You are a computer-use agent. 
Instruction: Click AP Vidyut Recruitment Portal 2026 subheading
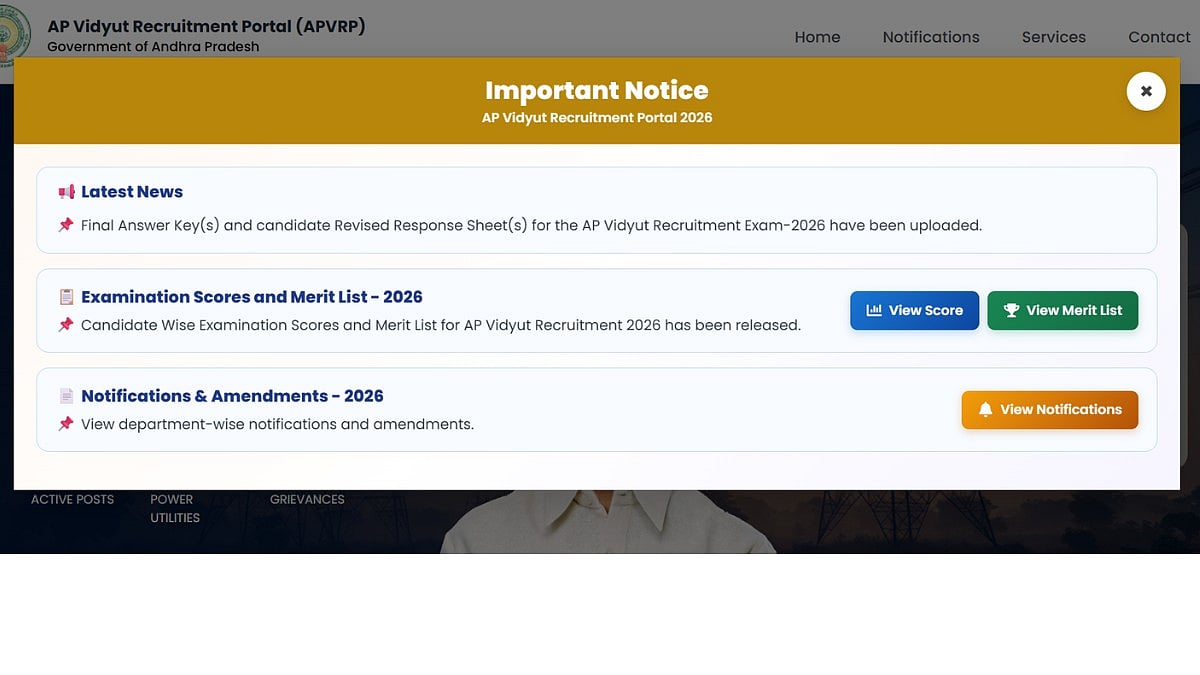pyautogui.click(x=597, y=117)
